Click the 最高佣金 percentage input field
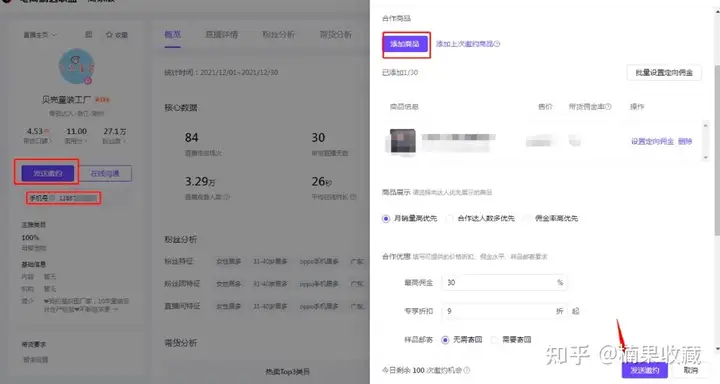 [x=503, y=282]
